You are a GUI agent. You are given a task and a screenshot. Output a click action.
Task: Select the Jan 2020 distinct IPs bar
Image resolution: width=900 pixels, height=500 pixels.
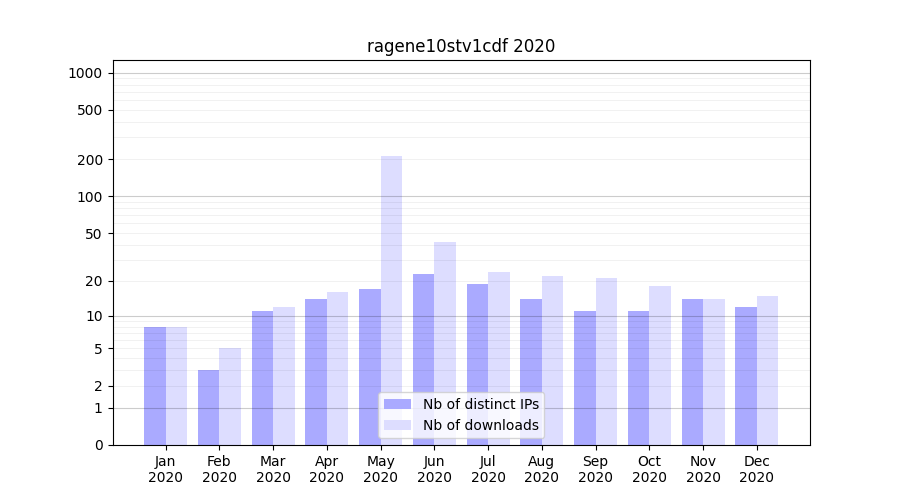pyautogui.click(x=155, y=386)
